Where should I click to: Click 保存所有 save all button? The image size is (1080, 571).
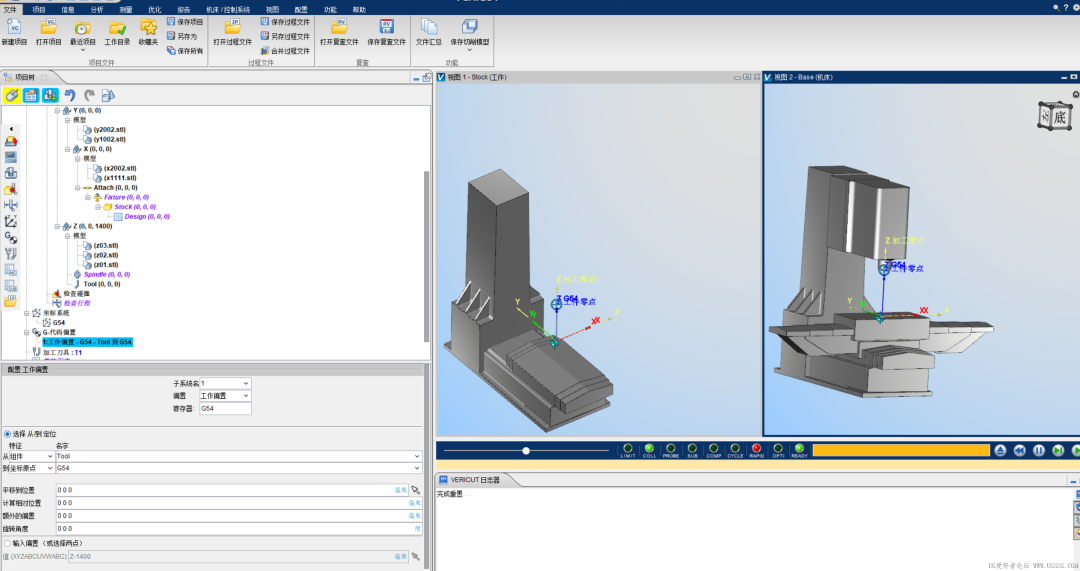coord(185,51)
